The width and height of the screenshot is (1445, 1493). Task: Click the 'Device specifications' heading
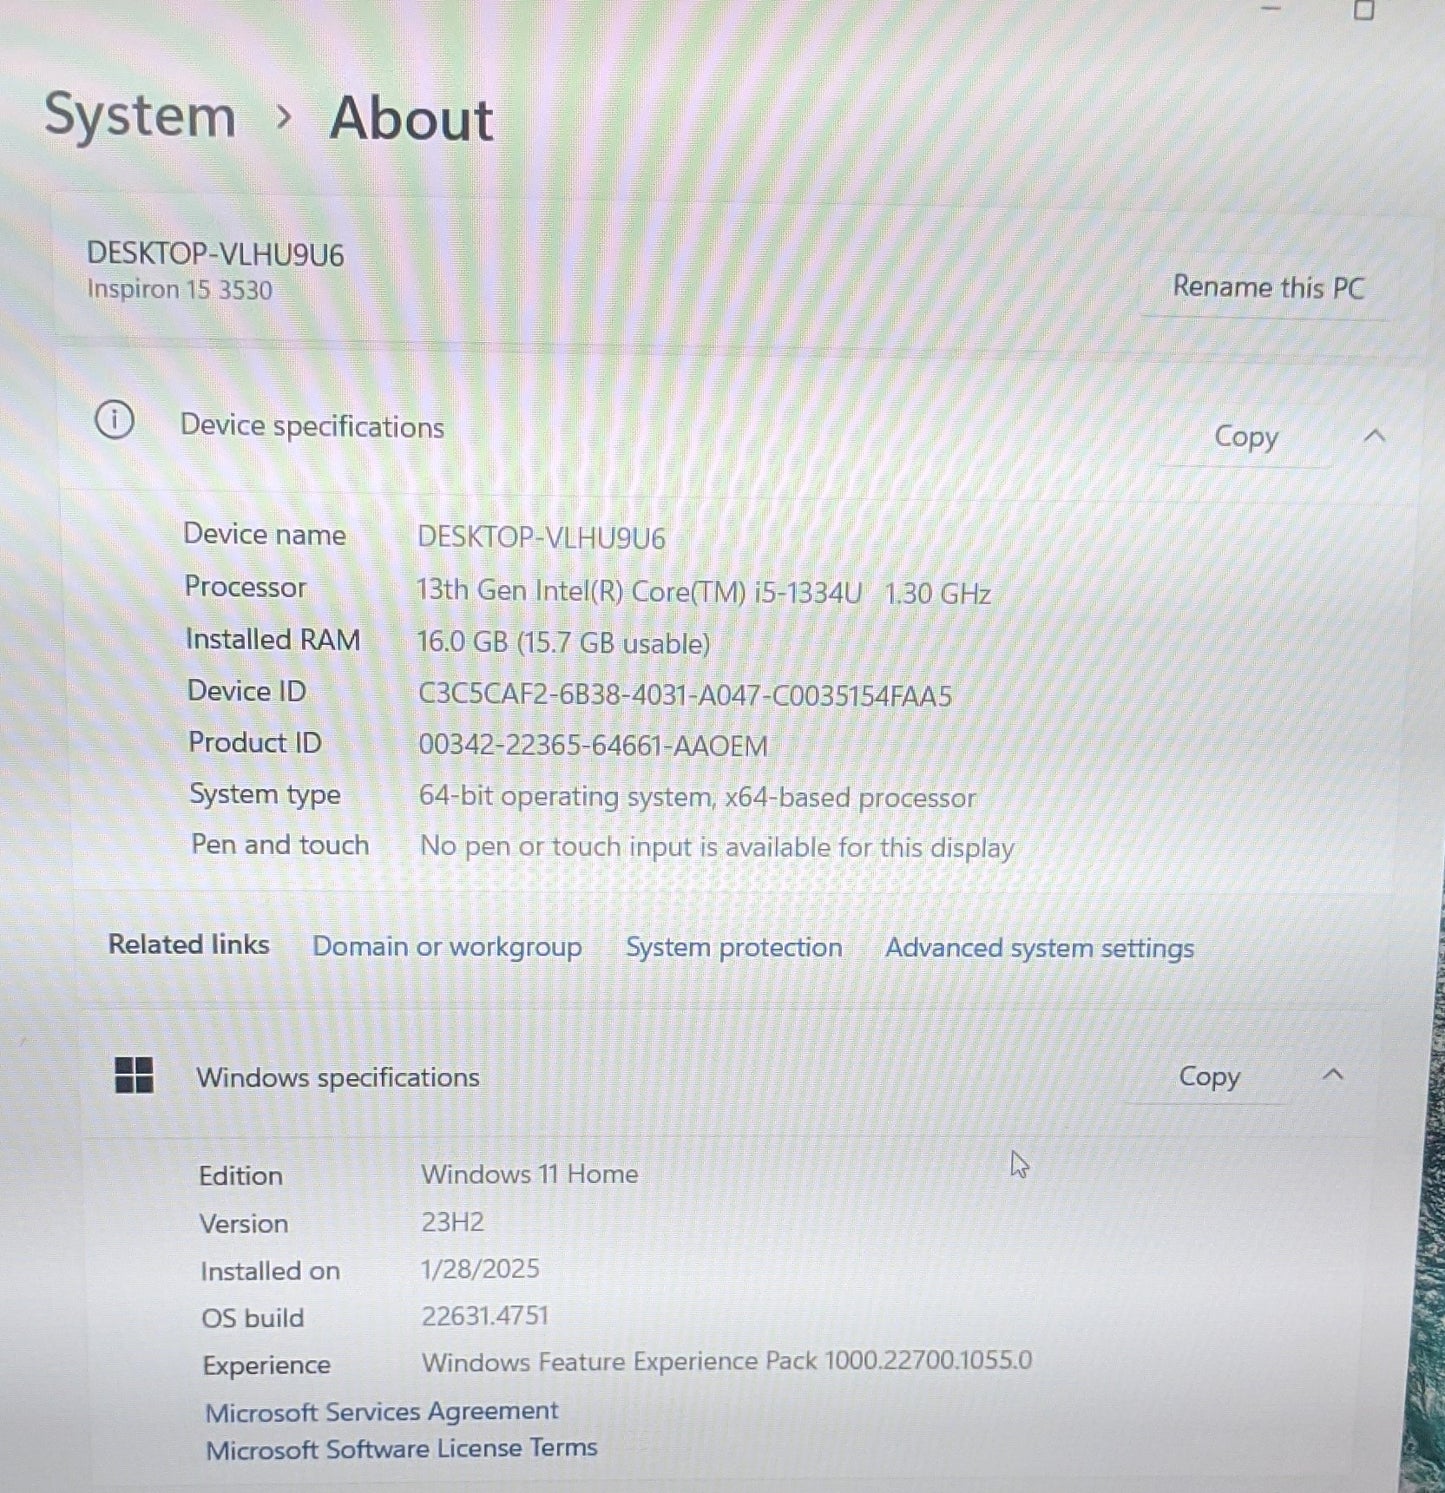click(x=312, y=427)
